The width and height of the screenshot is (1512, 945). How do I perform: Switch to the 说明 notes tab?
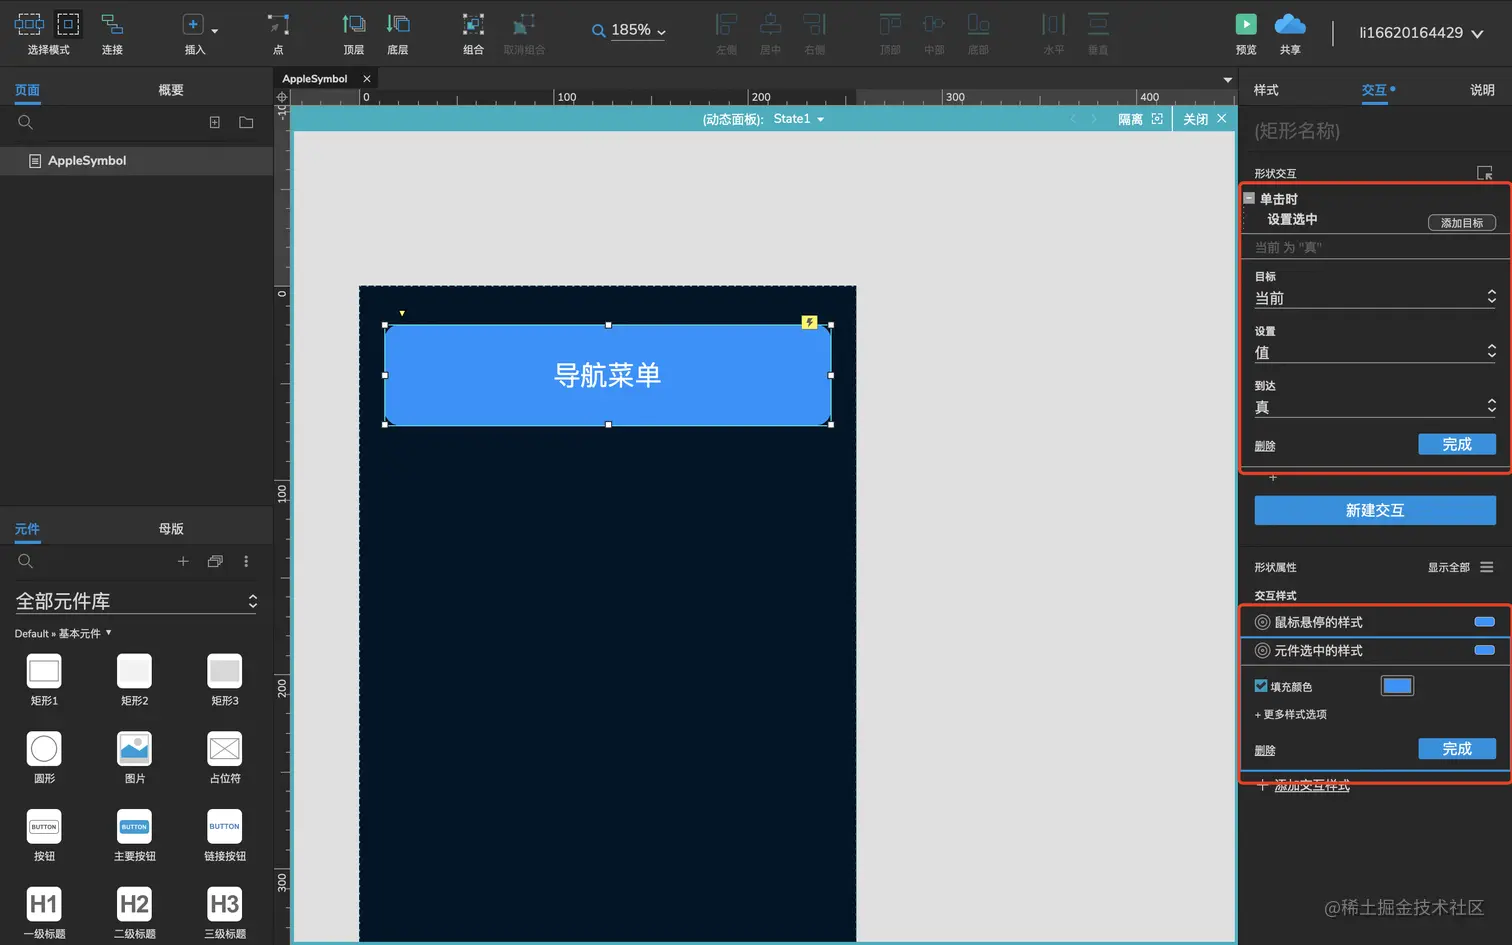1482,90
